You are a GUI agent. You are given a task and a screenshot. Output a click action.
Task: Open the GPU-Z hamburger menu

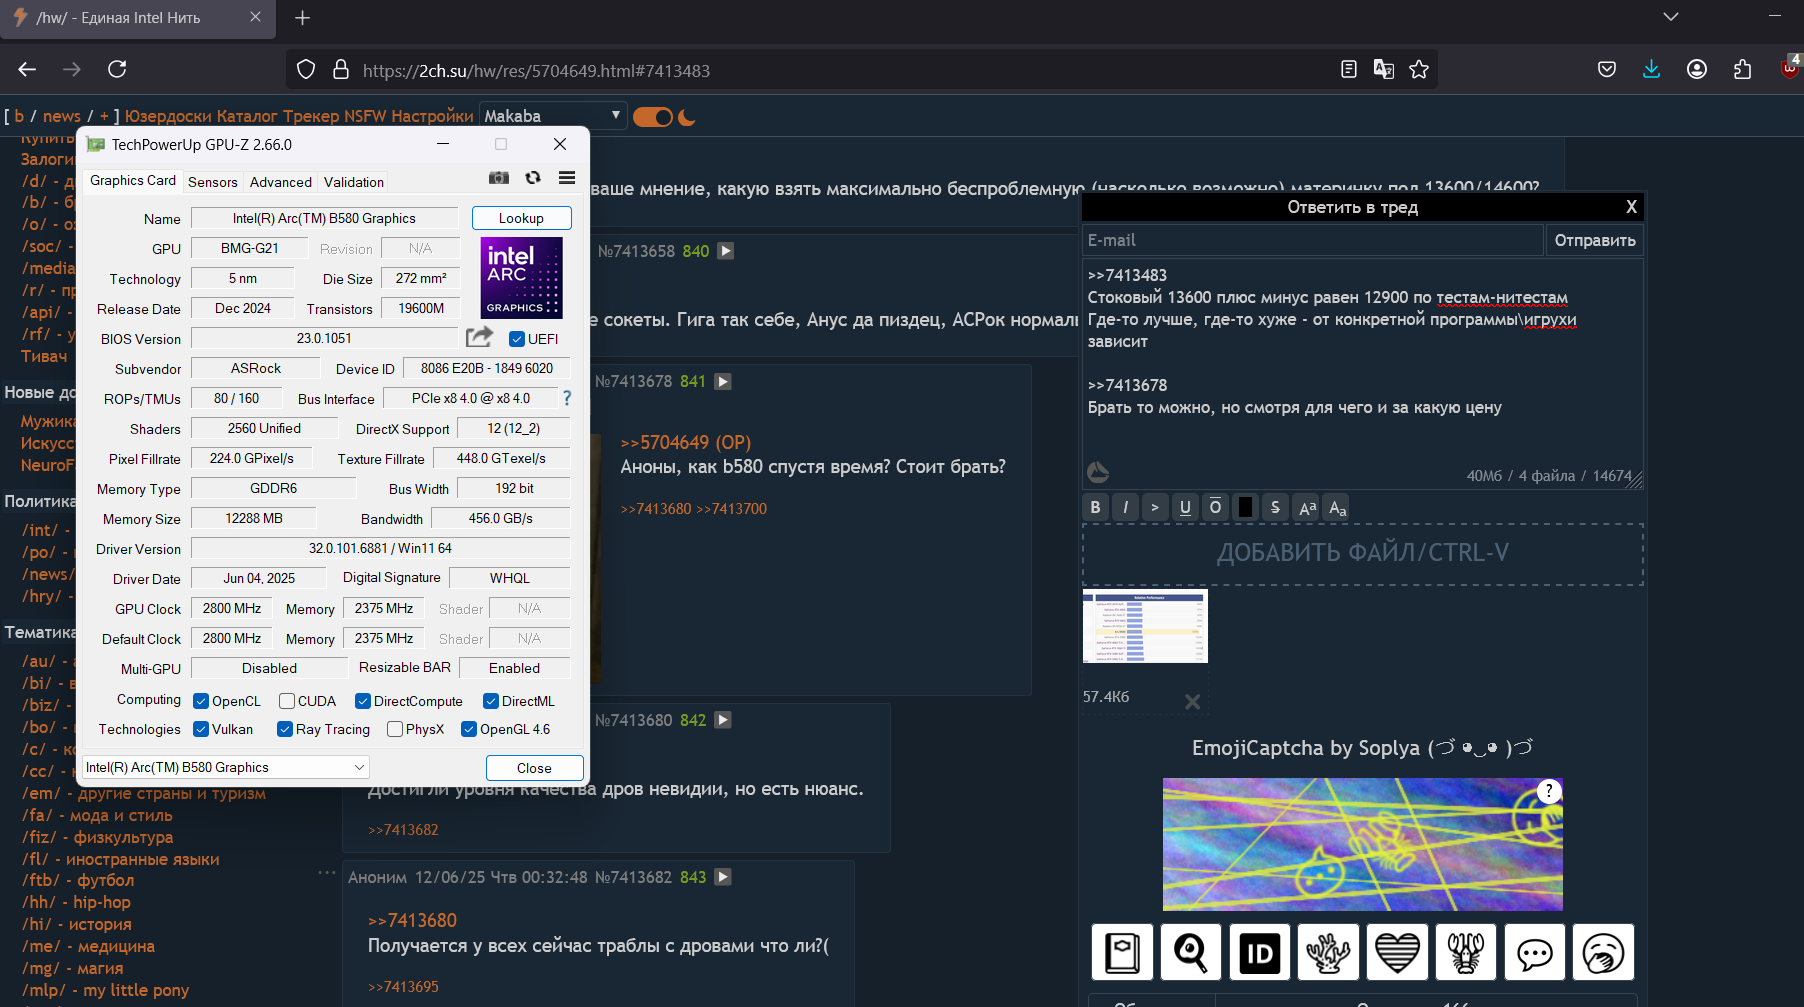click(567, 178)
